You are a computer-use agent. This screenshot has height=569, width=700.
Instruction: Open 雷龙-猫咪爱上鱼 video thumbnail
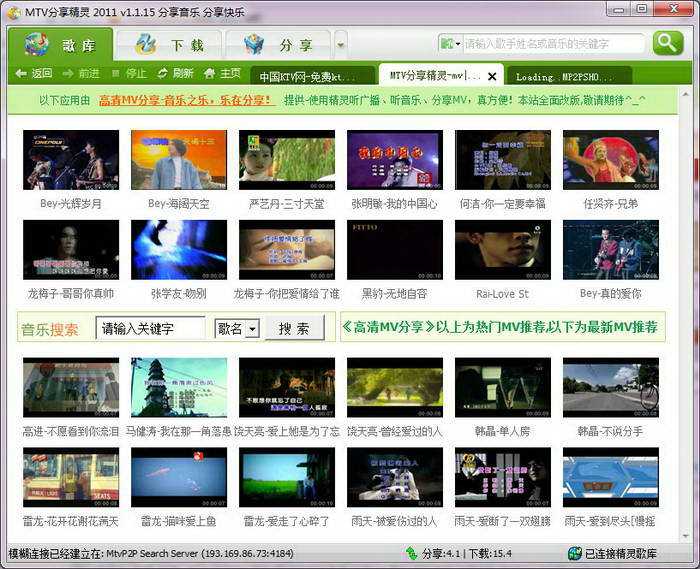pyautogui.click(x=179, y=477)
